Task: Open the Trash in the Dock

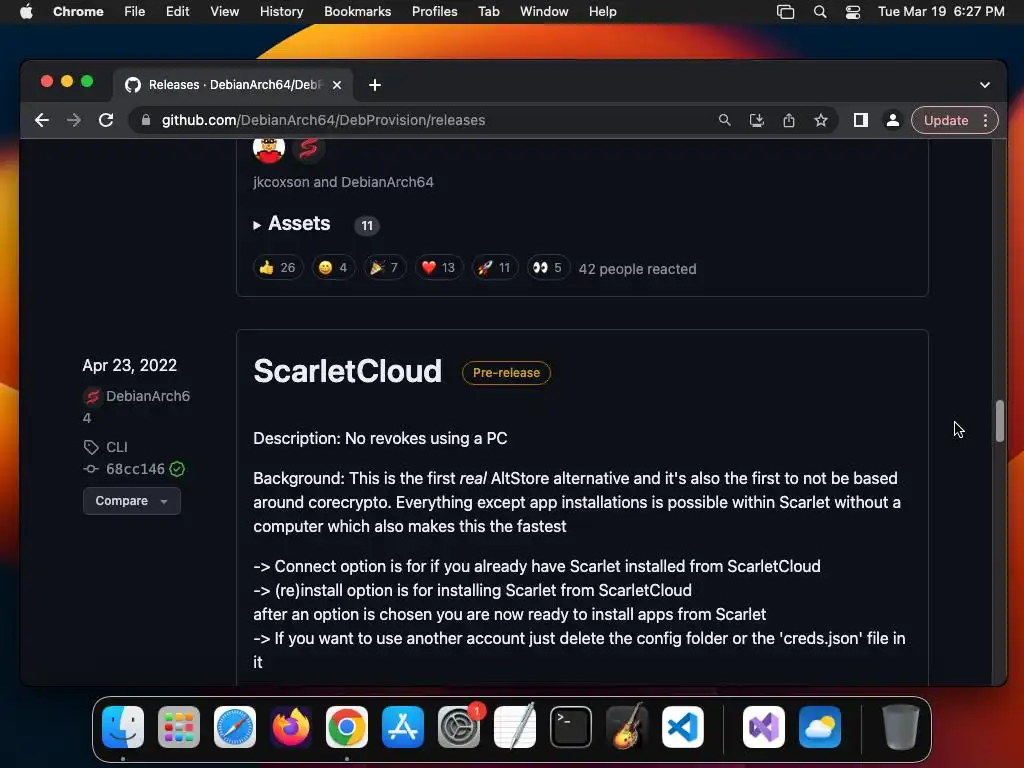Action: click(901, 727)
